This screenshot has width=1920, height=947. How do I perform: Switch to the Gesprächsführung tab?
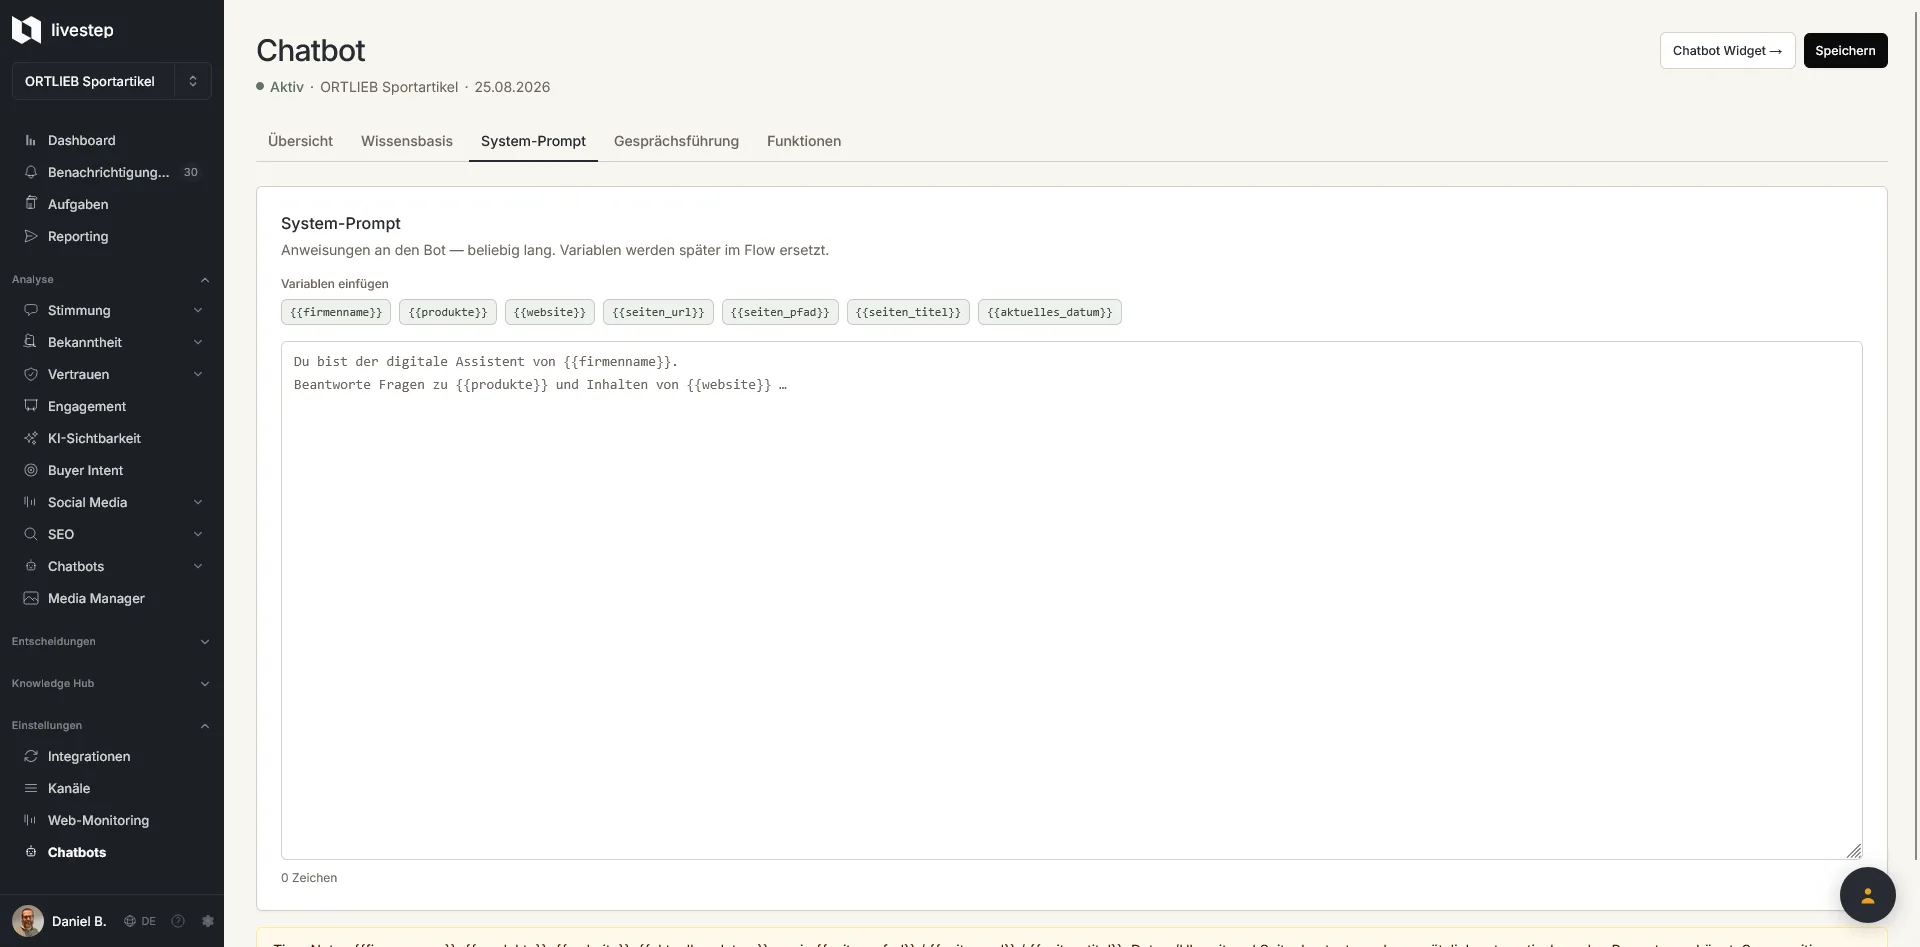(x=676, y=142)
